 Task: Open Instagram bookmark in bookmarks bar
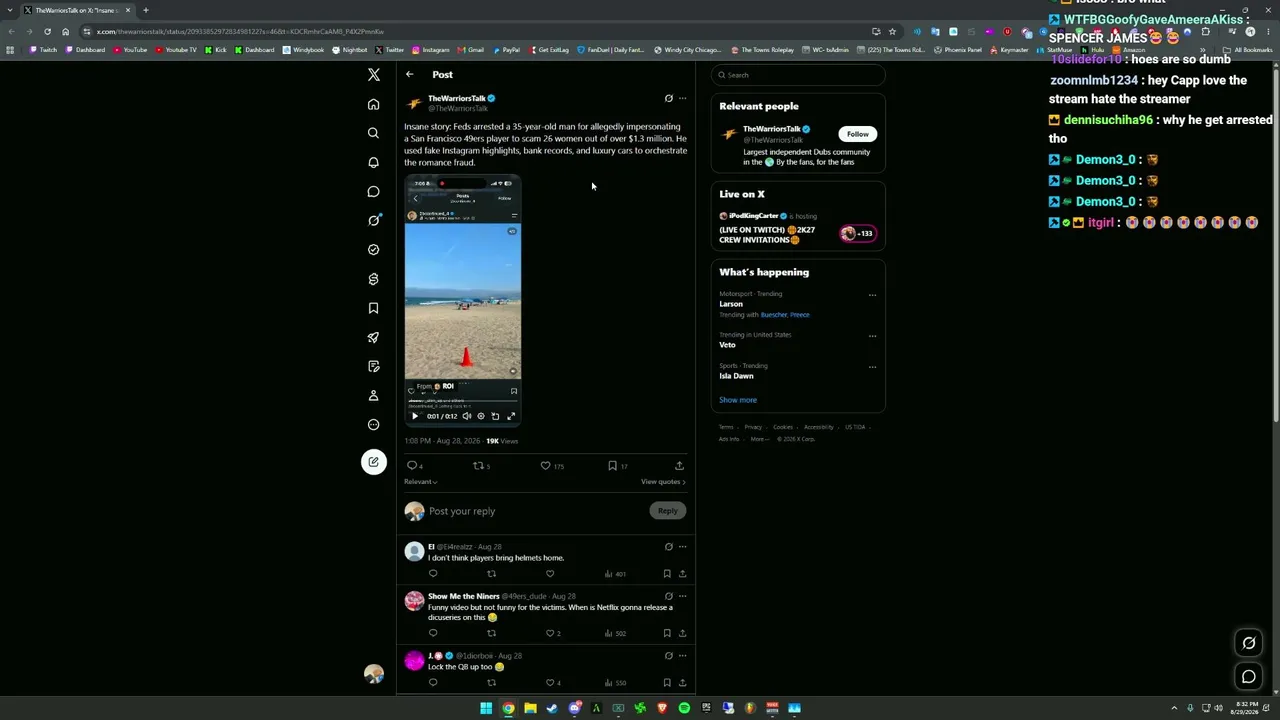click(430, 50)
